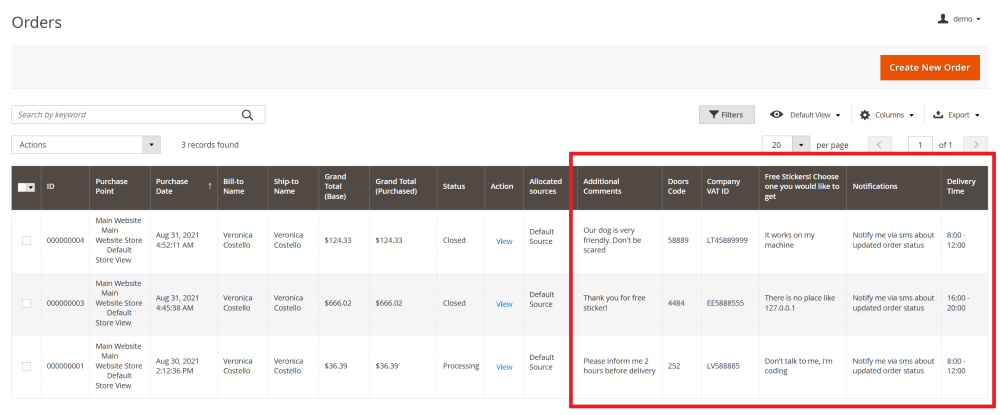This screenshot has height=415, width=1000.
Task: Click VAT ID LV588885
Action: 723,367
